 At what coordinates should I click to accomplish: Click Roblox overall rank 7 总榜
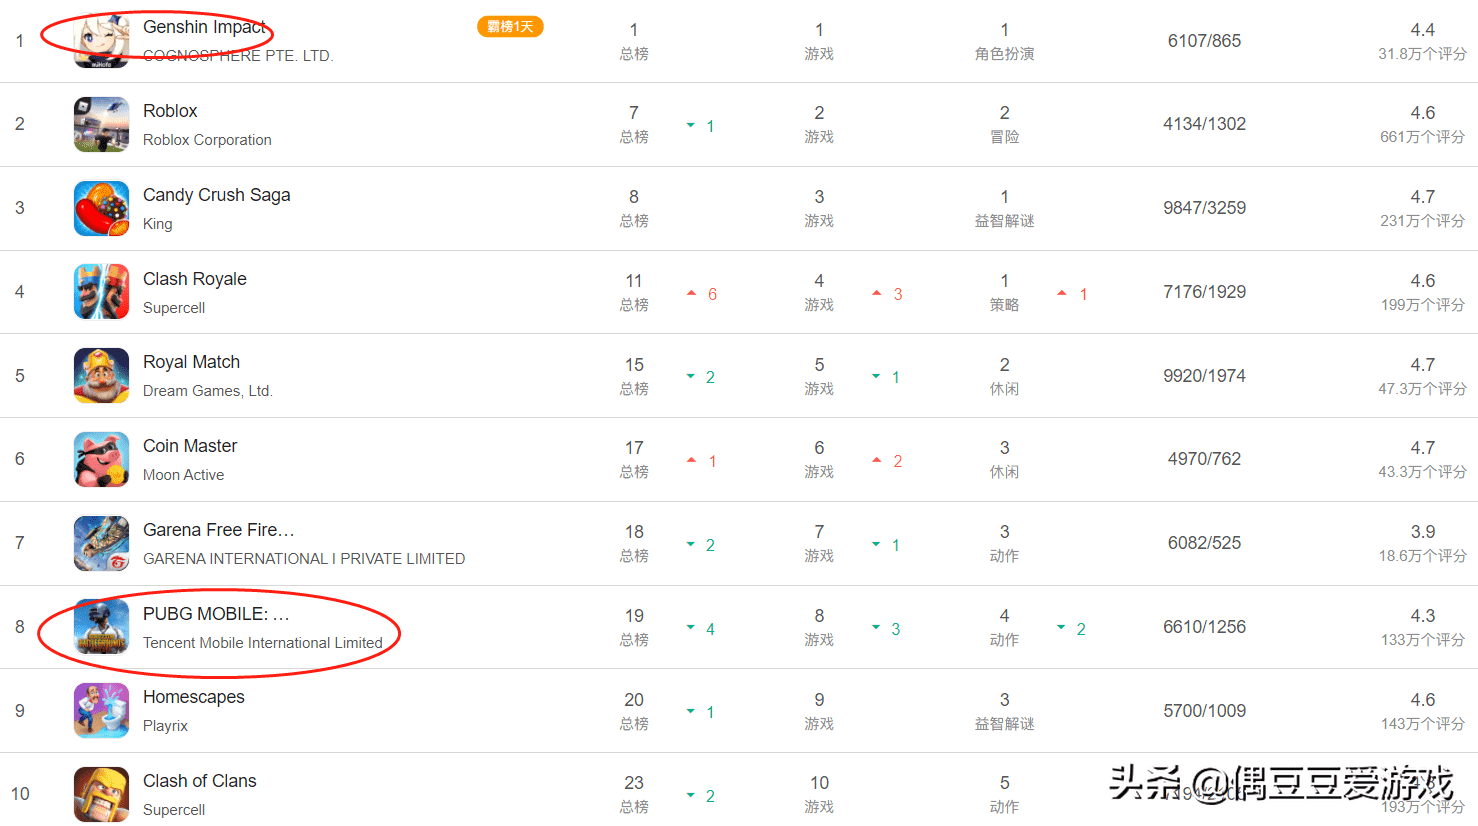click(x=634, y=124)
